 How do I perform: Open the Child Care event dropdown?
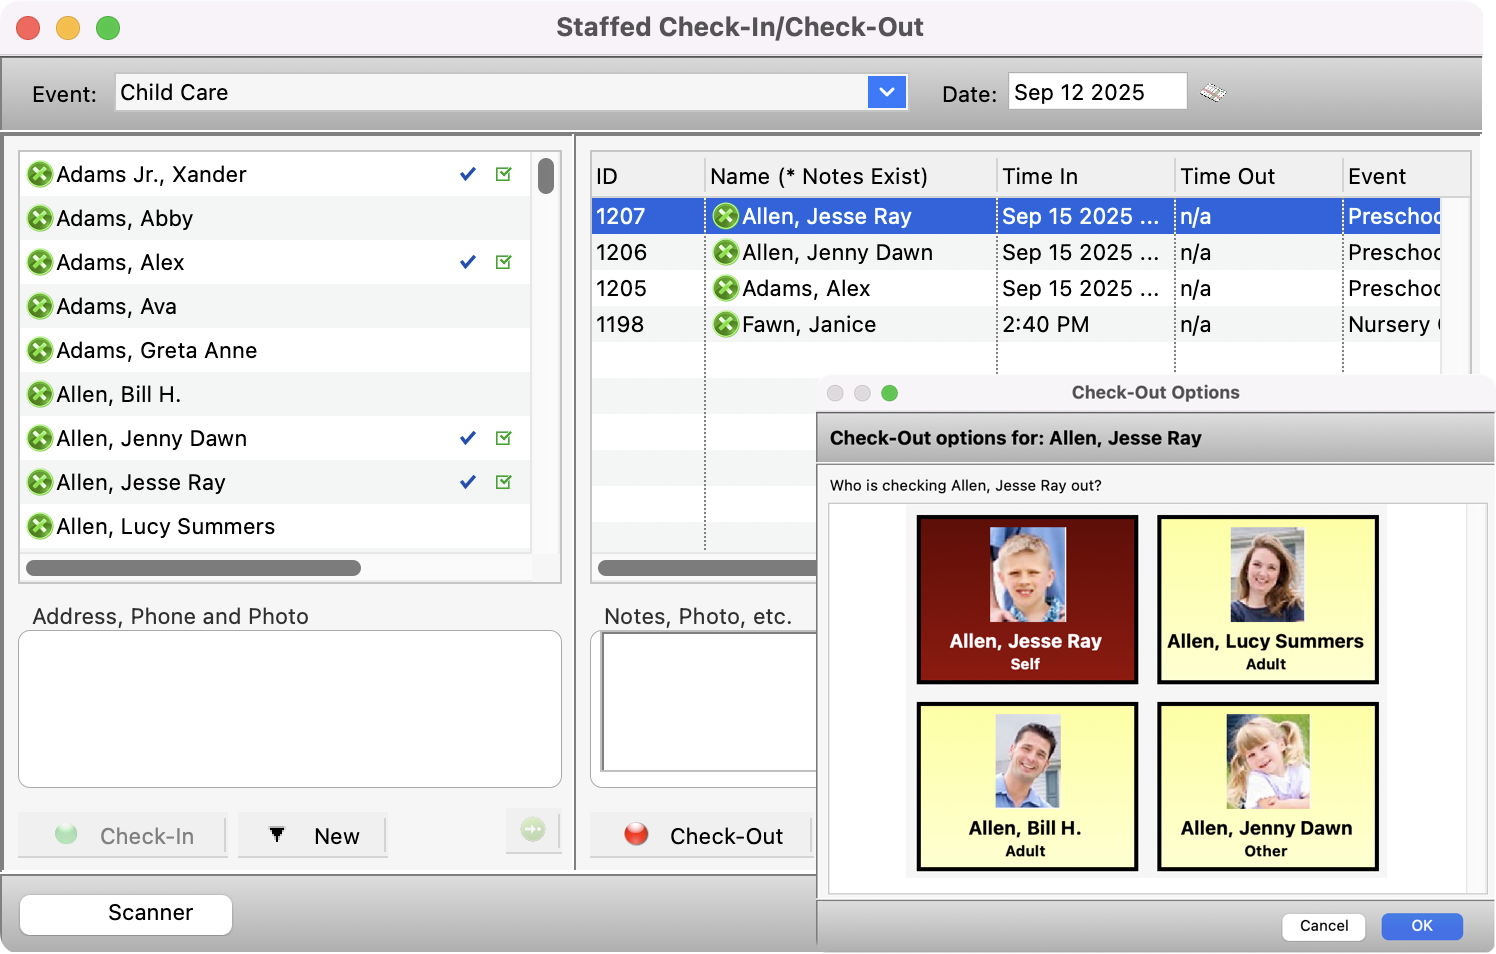click(886, 92)
